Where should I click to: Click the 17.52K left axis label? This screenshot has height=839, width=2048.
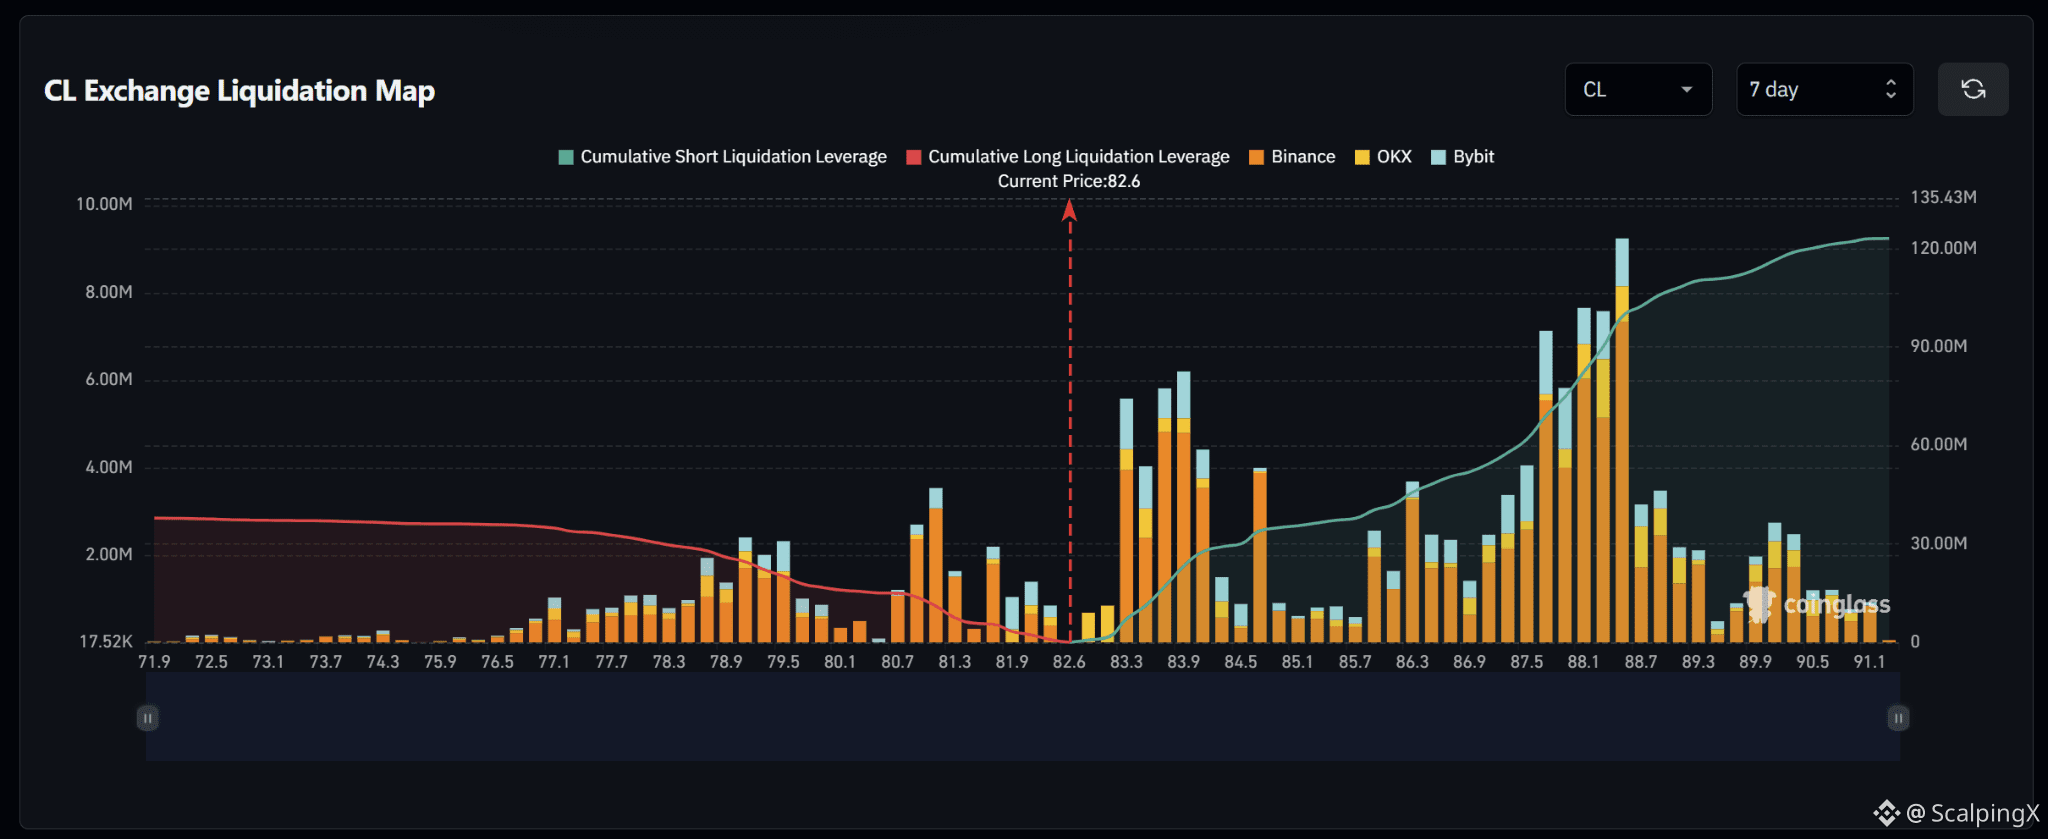pyautogui.click(x=106, y=641)
